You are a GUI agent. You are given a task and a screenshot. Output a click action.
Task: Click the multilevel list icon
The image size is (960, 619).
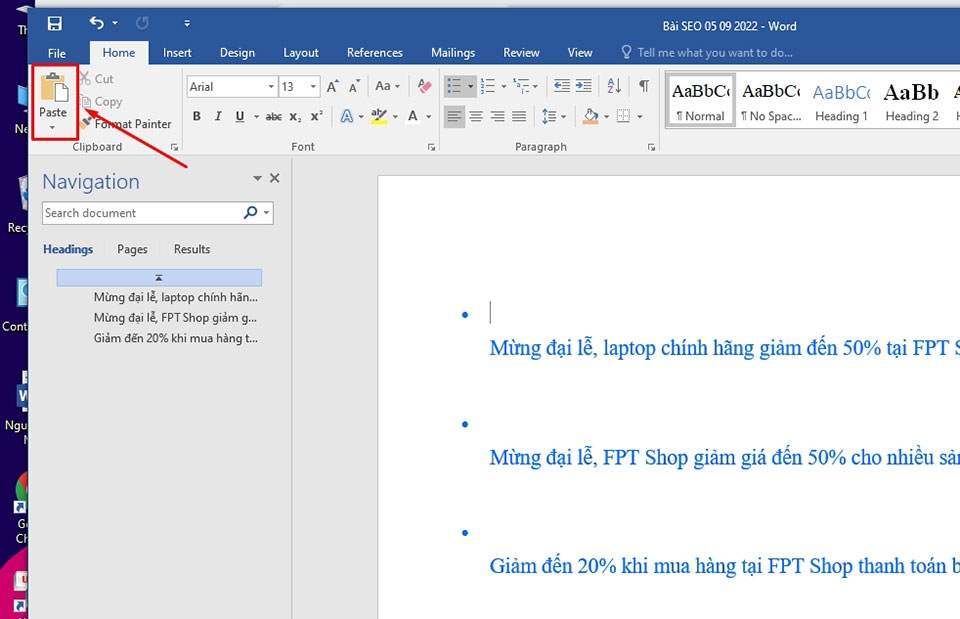[x=521, y=86]
